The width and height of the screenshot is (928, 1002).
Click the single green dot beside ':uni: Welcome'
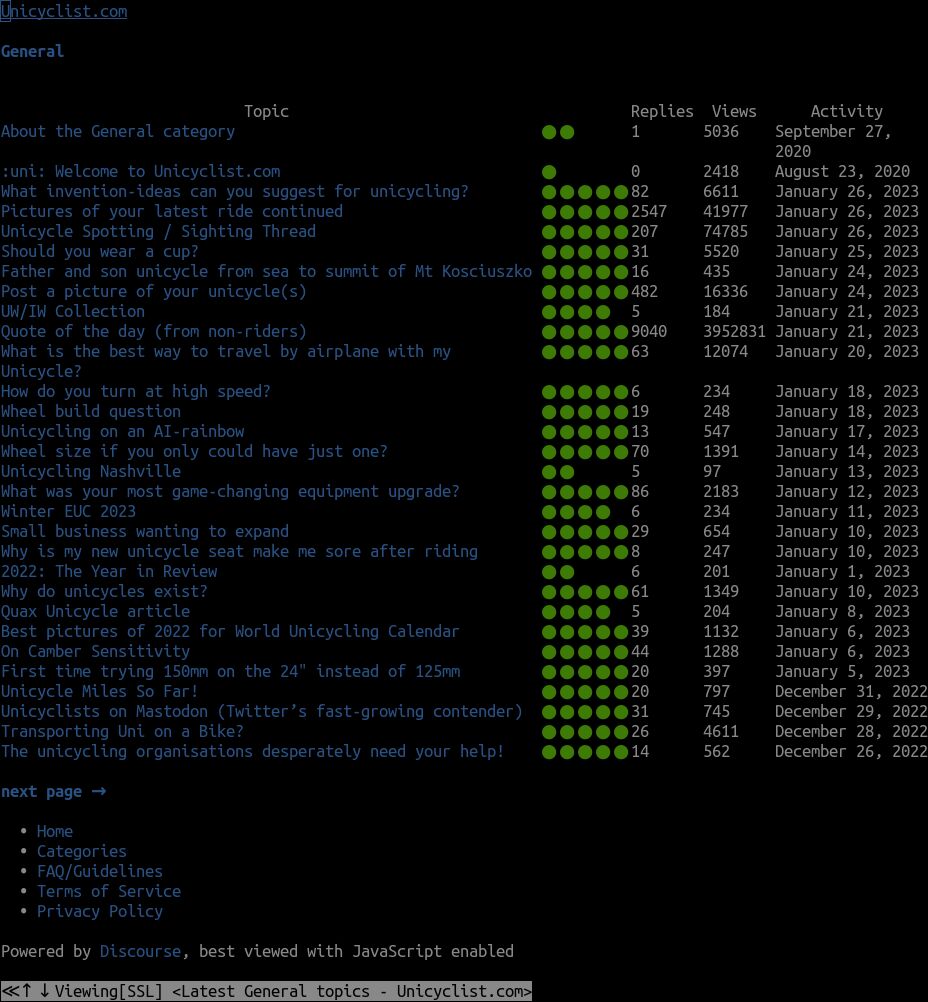[x=549, y=172]
